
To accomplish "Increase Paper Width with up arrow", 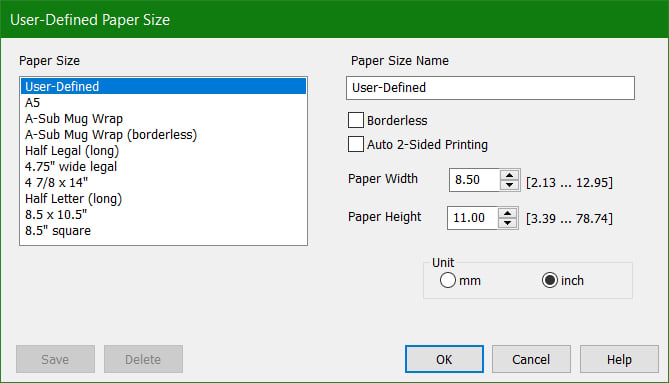I will point(509,175).
